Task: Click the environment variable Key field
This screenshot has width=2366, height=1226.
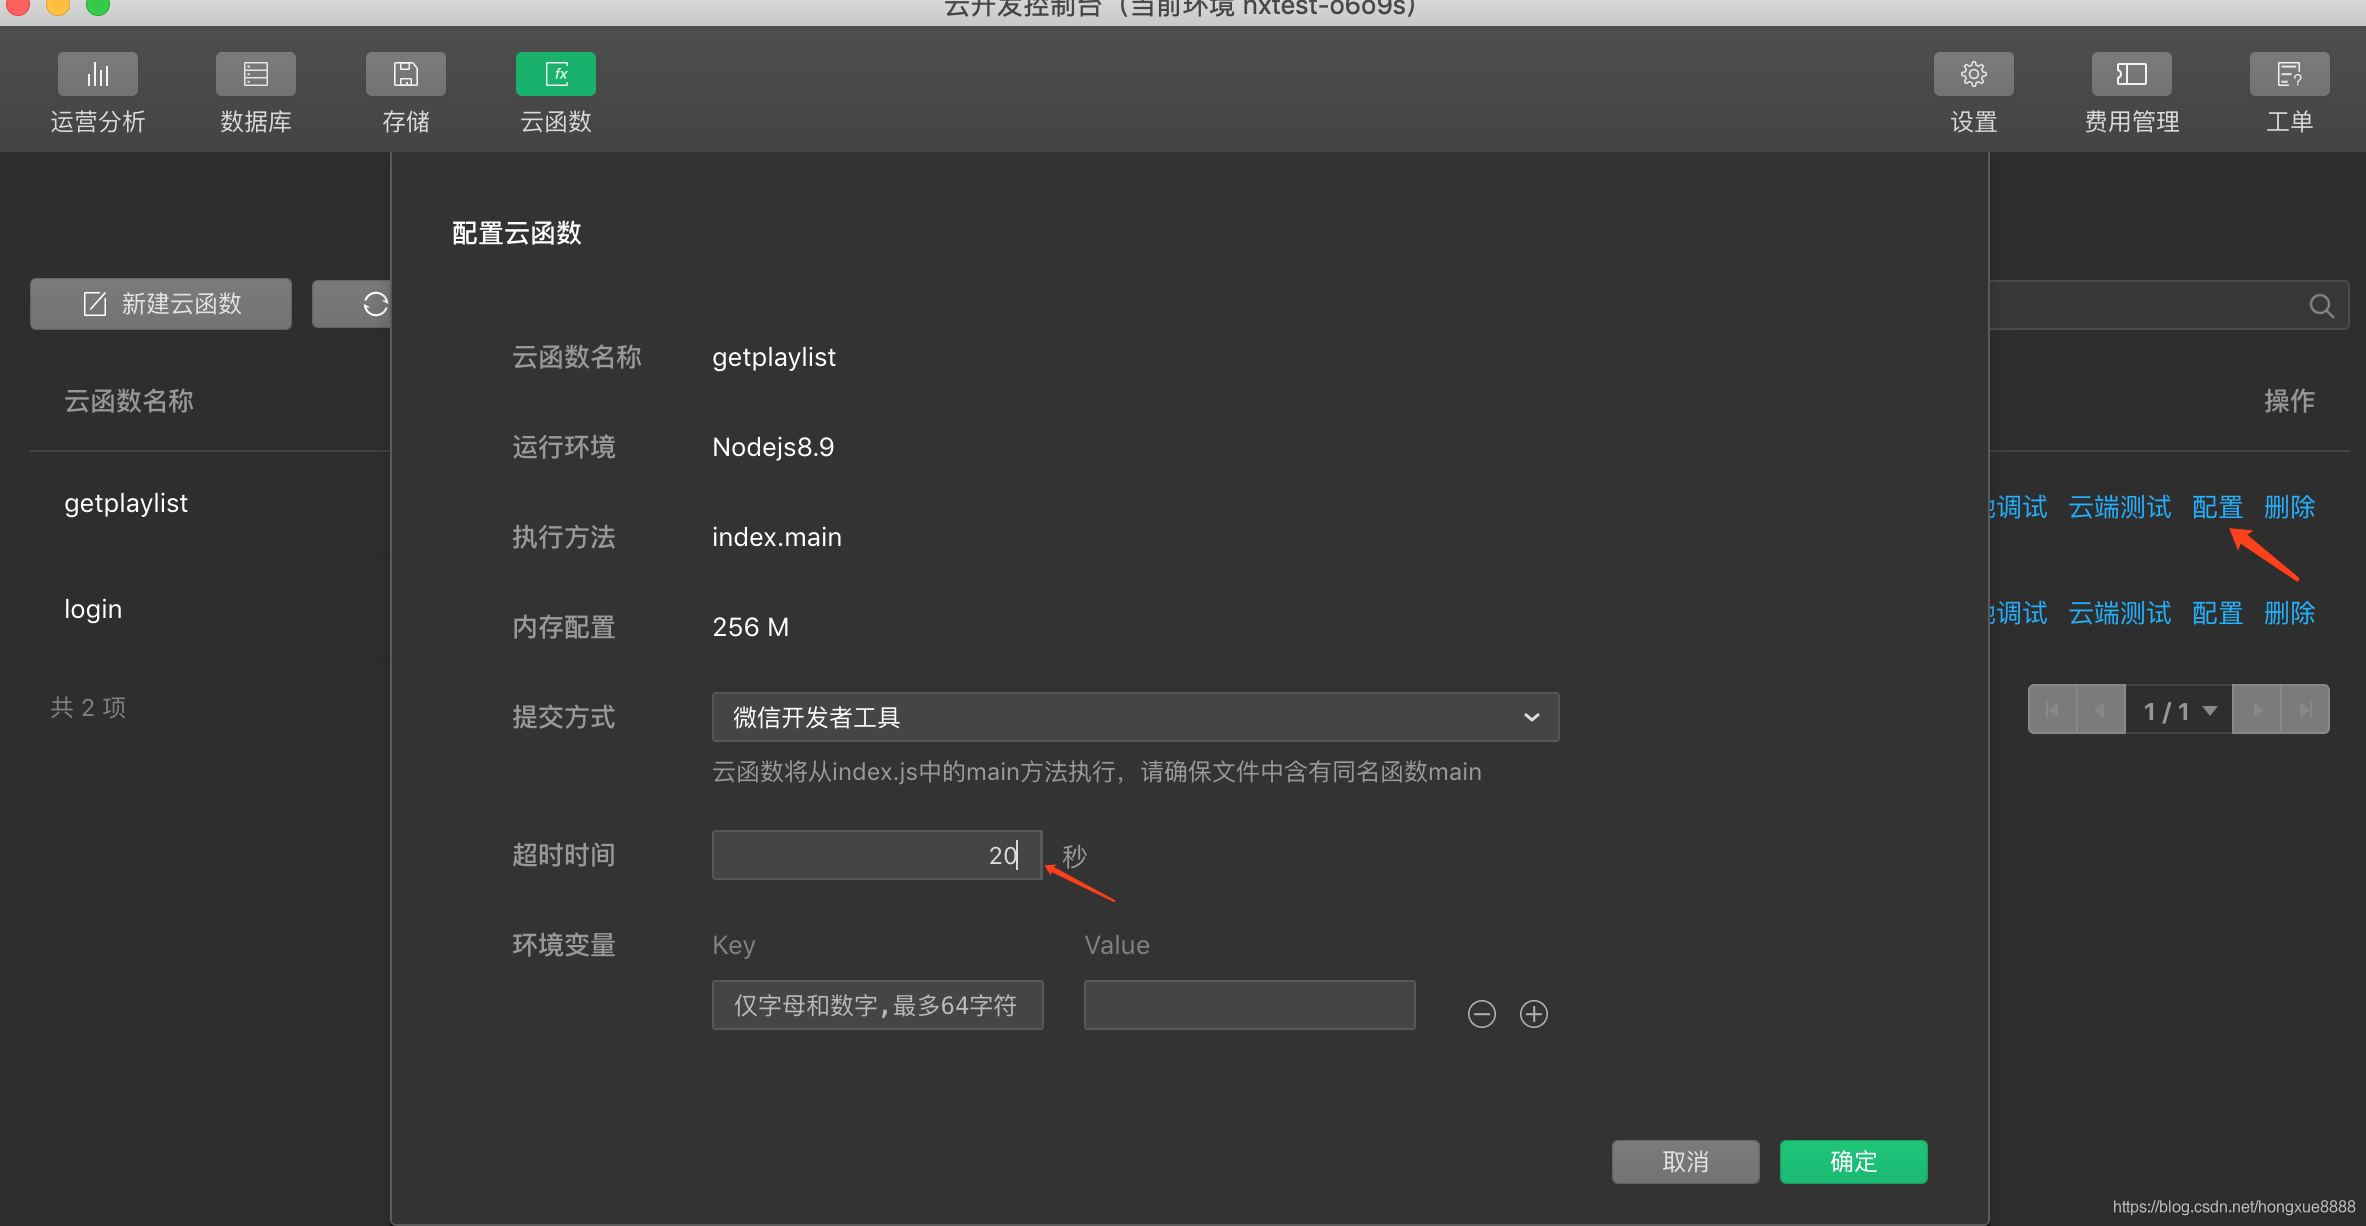Action: tap(877, 1005)
